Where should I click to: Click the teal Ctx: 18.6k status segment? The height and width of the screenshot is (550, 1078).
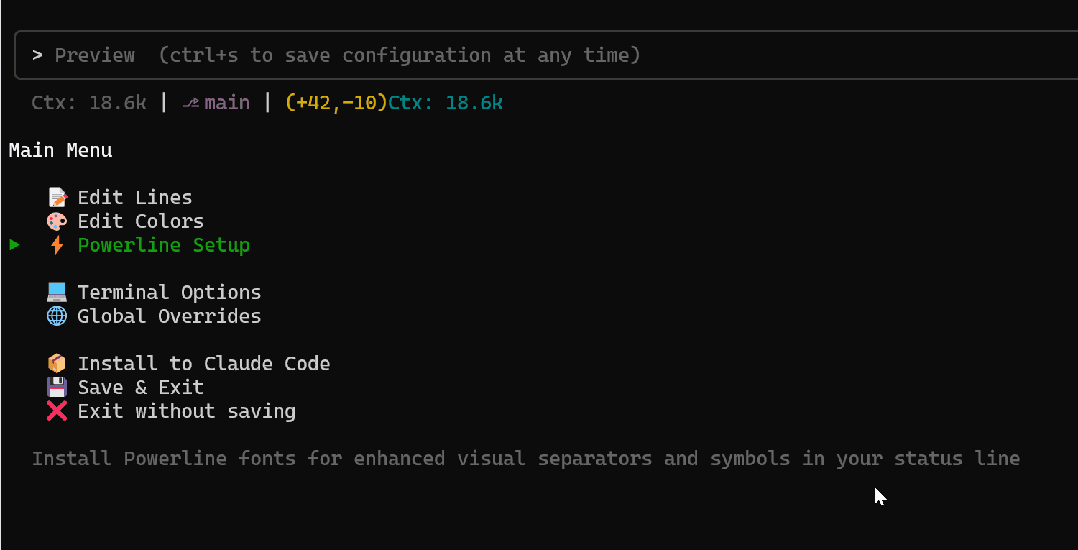coord(445,103)
